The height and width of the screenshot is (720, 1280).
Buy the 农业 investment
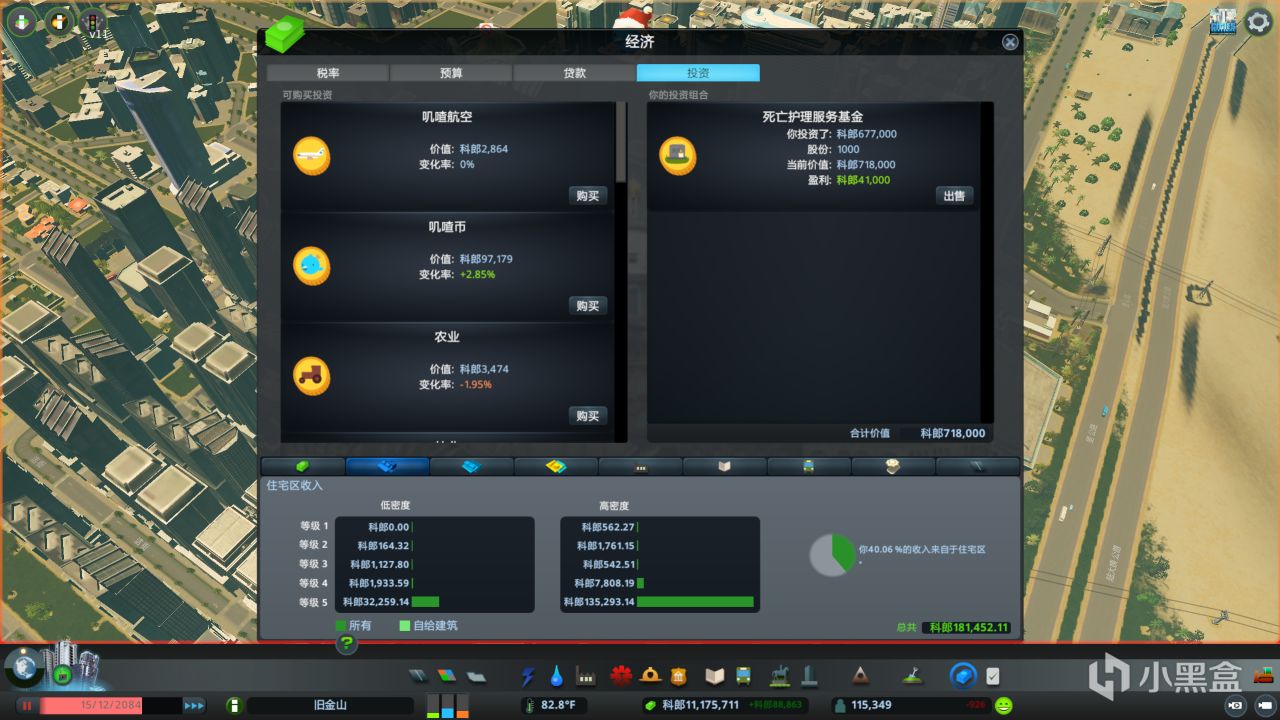tap(588, 416)
